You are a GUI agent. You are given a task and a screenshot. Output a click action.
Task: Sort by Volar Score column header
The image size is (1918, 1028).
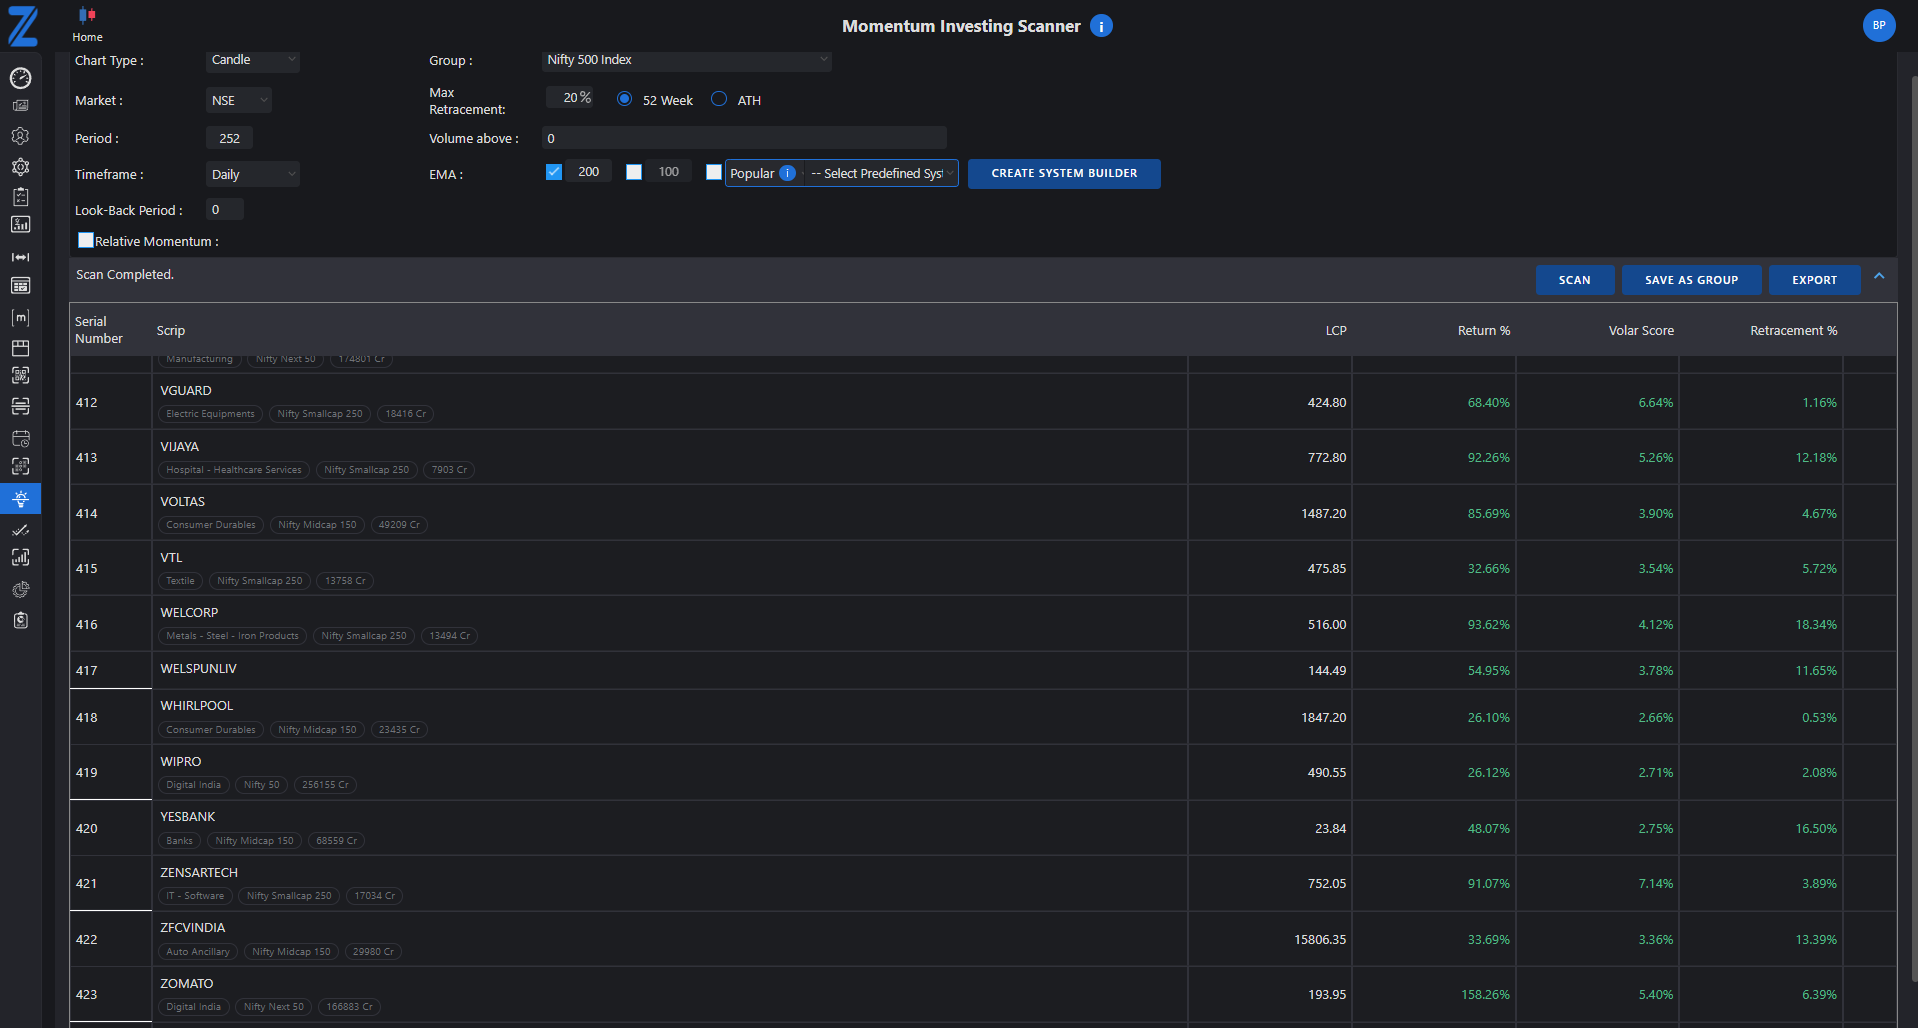pyautogui.click(x=1641, y=330)
